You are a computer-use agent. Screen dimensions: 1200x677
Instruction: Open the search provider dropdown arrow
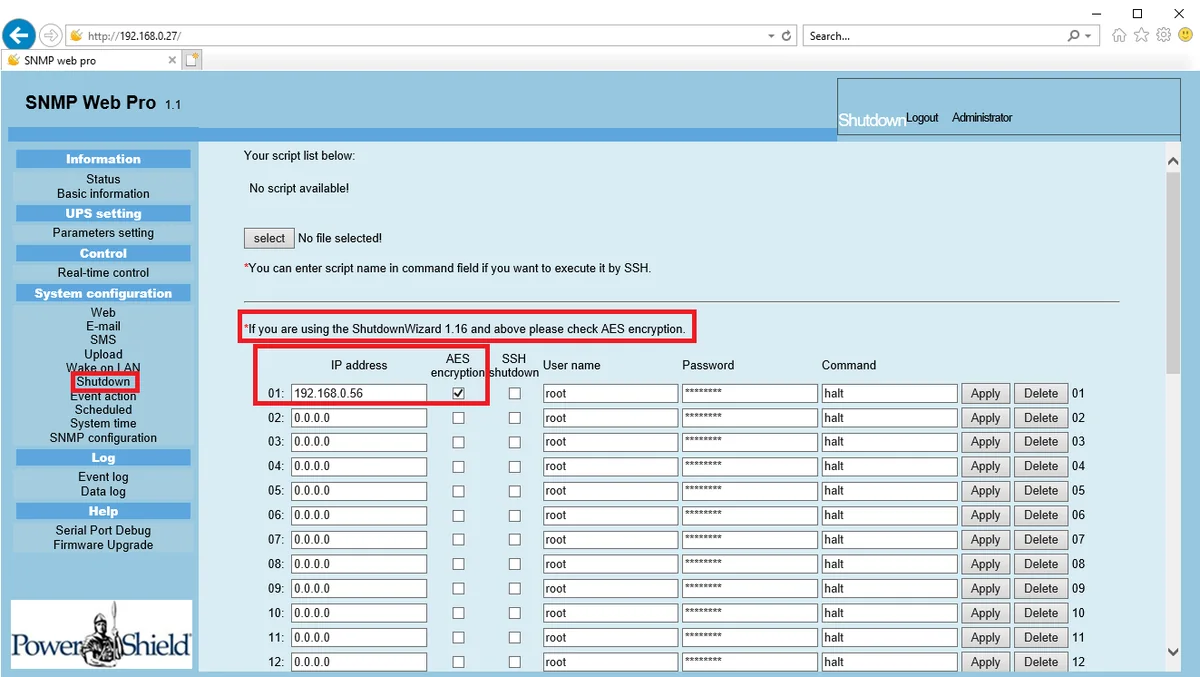coord(1089,36)
